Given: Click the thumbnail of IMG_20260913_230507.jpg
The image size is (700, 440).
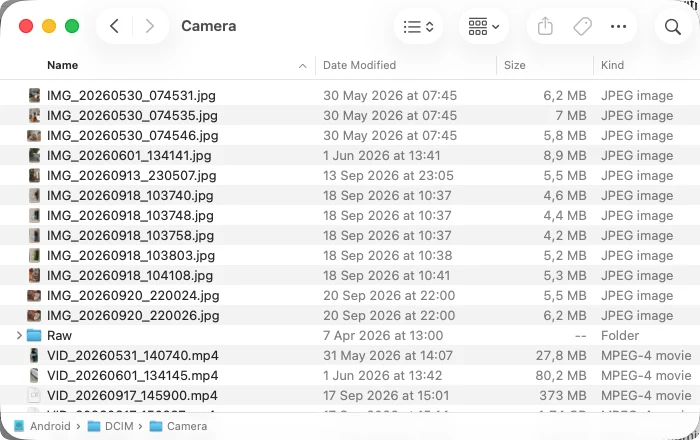Looking at the screenshot, I should tap(34, 175).
